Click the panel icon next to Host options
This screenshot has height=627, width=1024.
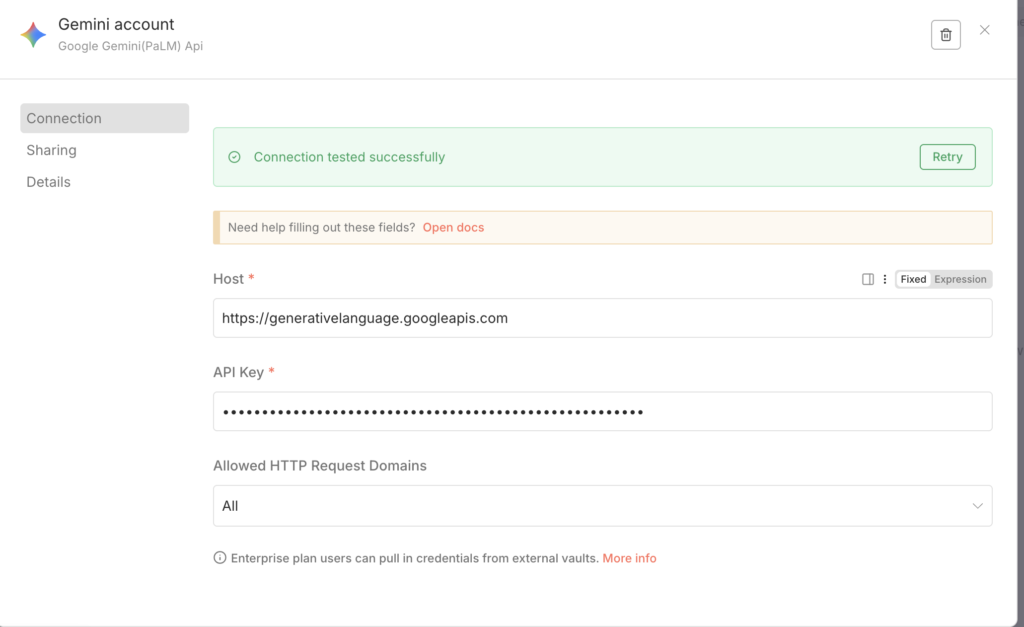pyautogui.click(x=868, y=280)
